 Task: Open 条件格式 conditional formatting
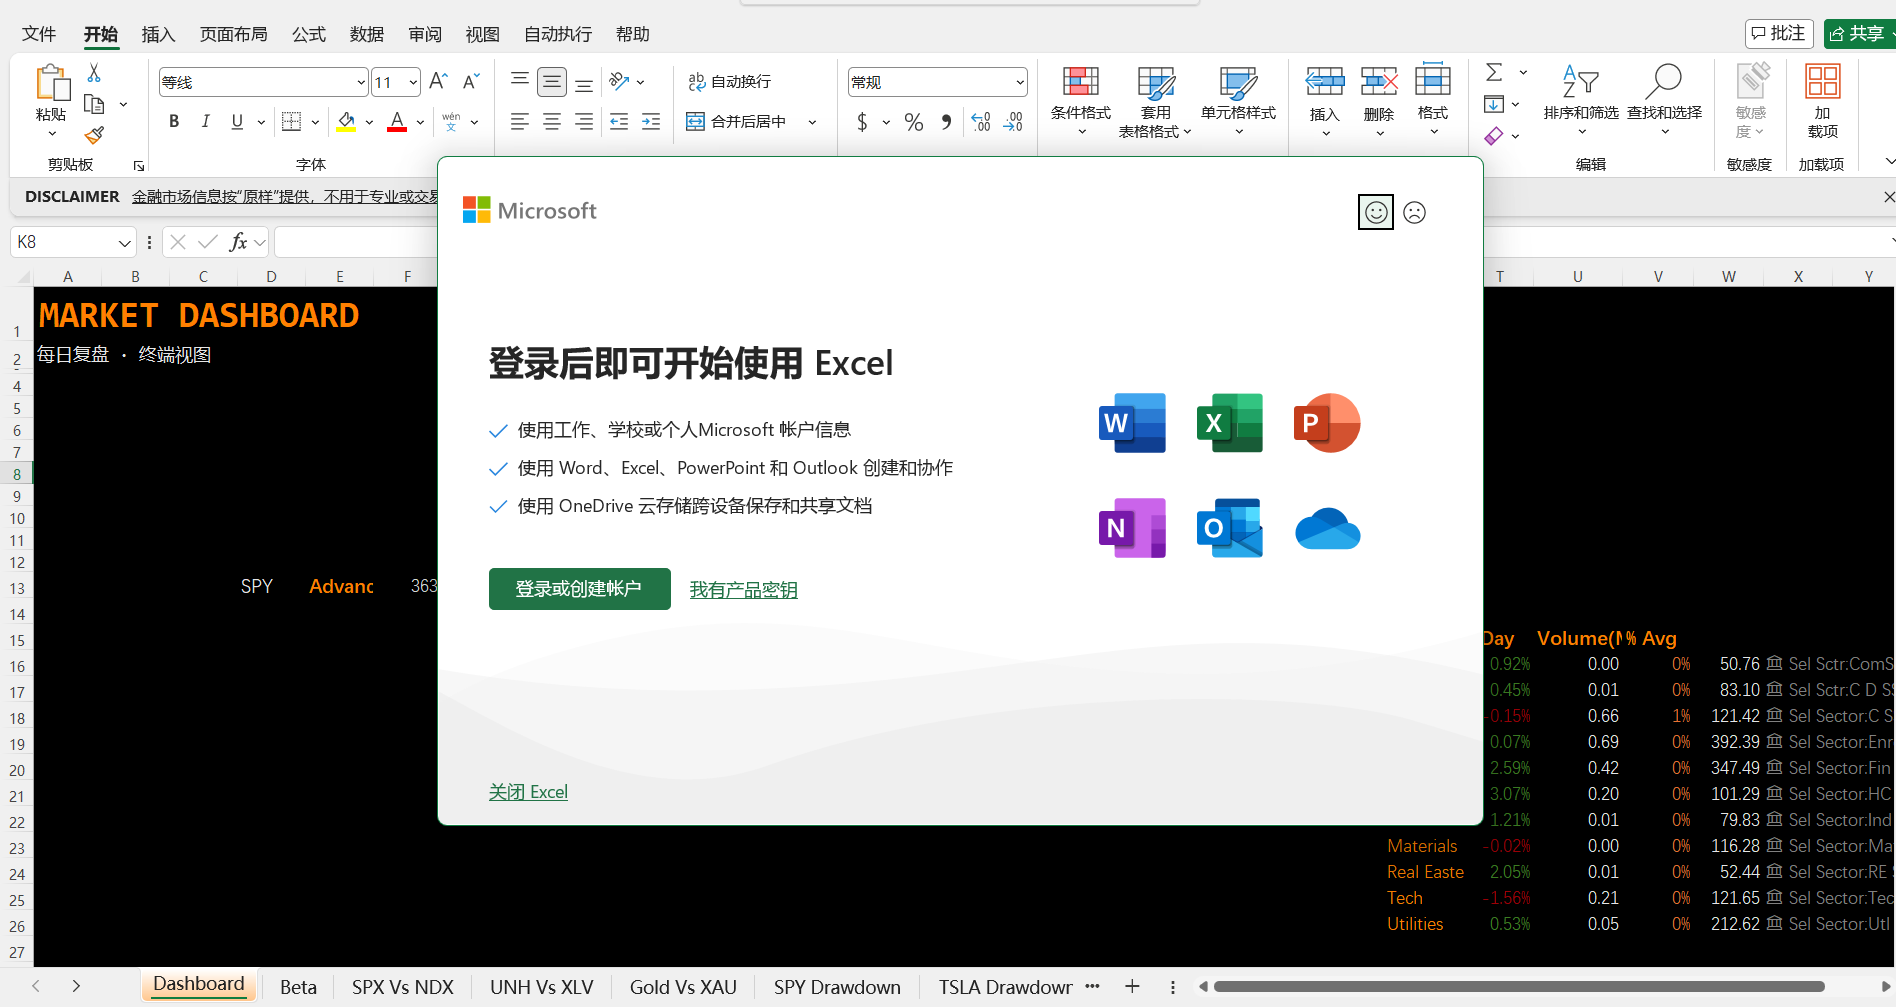pos(1080,100)
